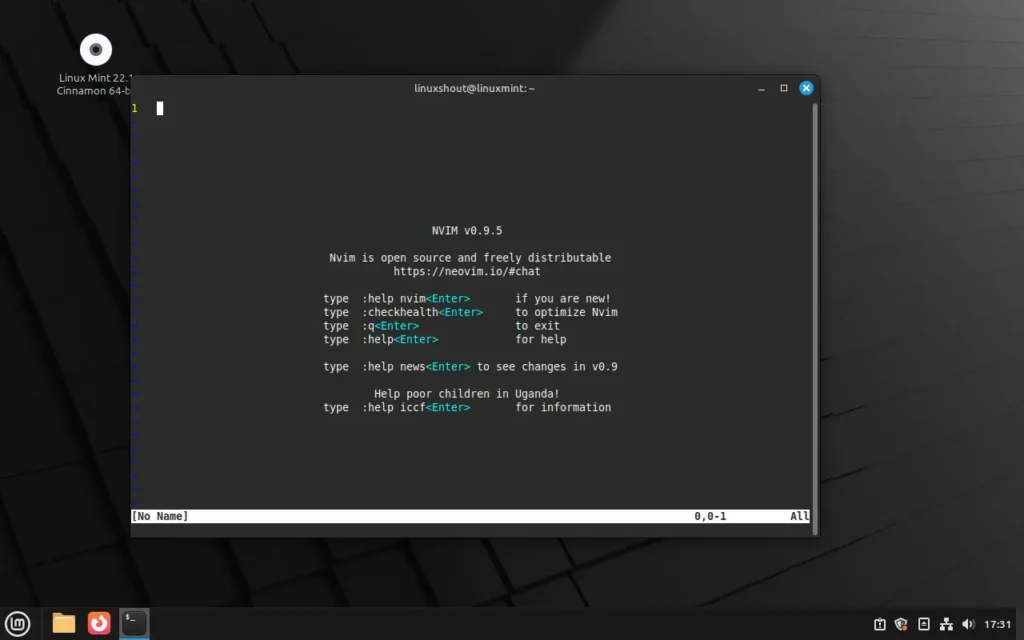Click the 'to optimize Nvim' text
Viewport: 1024px width, 640px height.
(x=566, y=312)
